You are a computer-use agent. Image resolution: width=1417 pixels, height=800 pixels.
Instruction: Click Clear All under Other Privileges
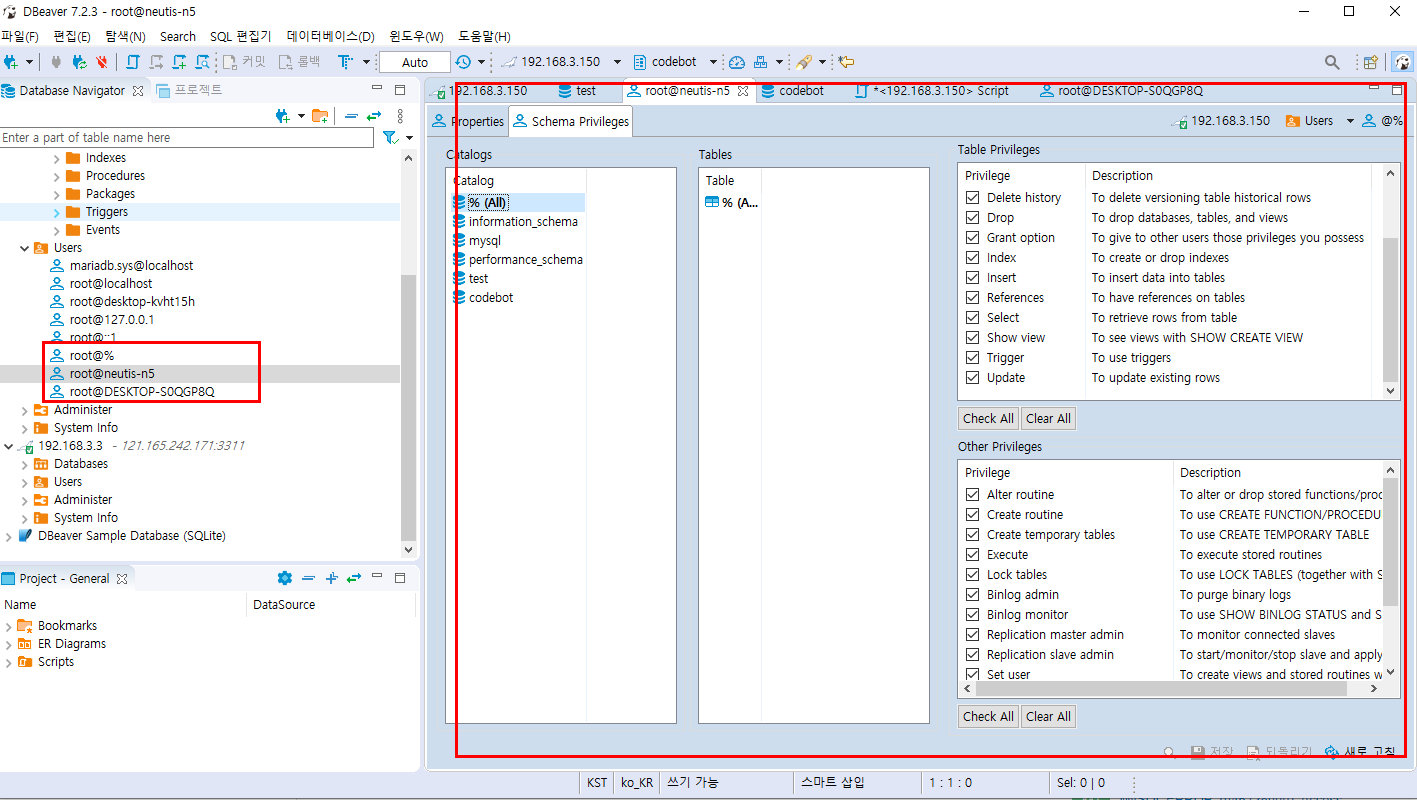pos(1048,716)
